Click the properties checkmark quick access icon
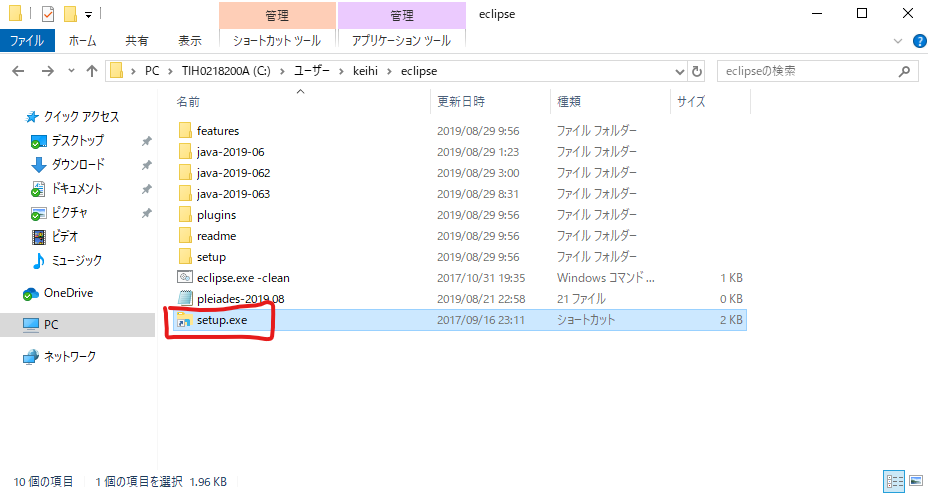 point(48,14)
